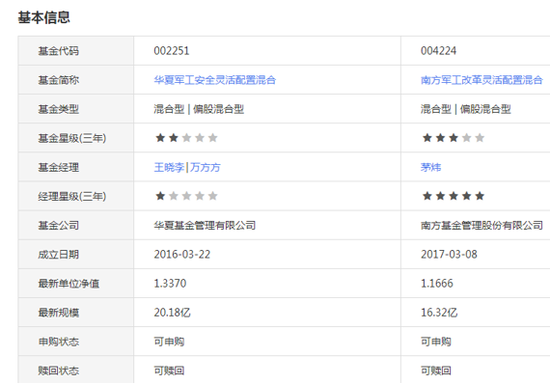Open fund manager 茅炜 profile
550x384 pixels.
click(x=431, y=167)
